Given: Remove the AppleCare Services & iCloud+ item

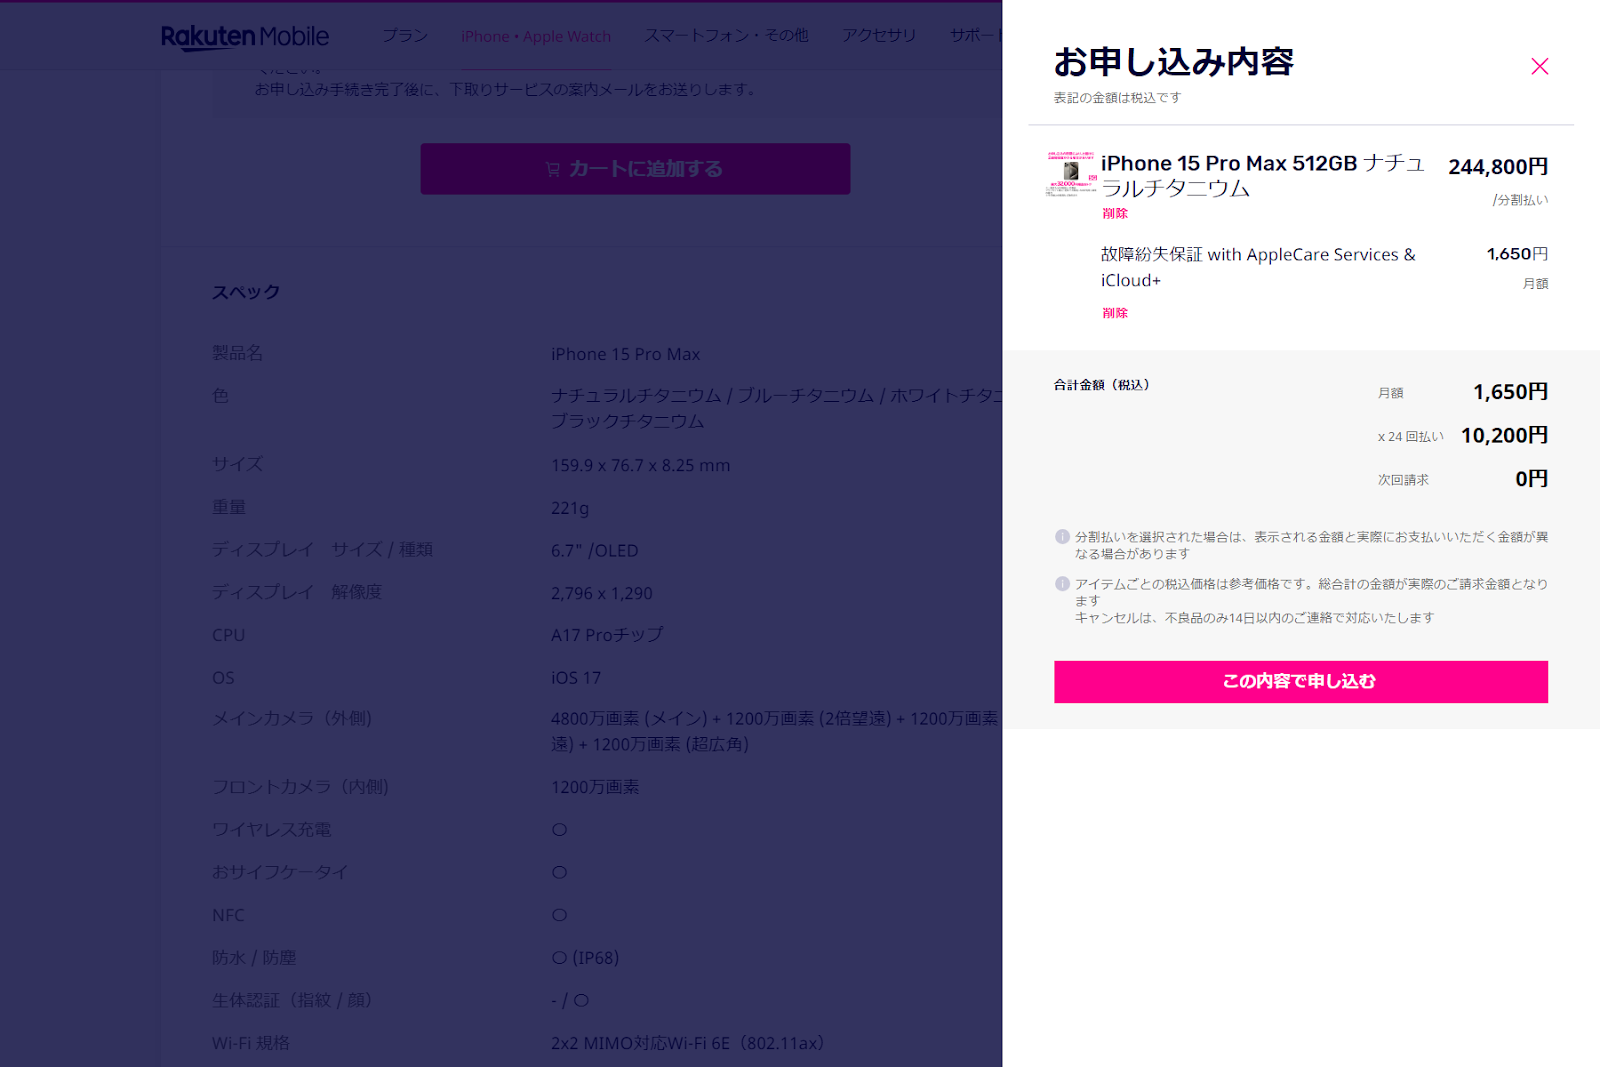Looking at the screenshot, I should (x=1115, y=313).
